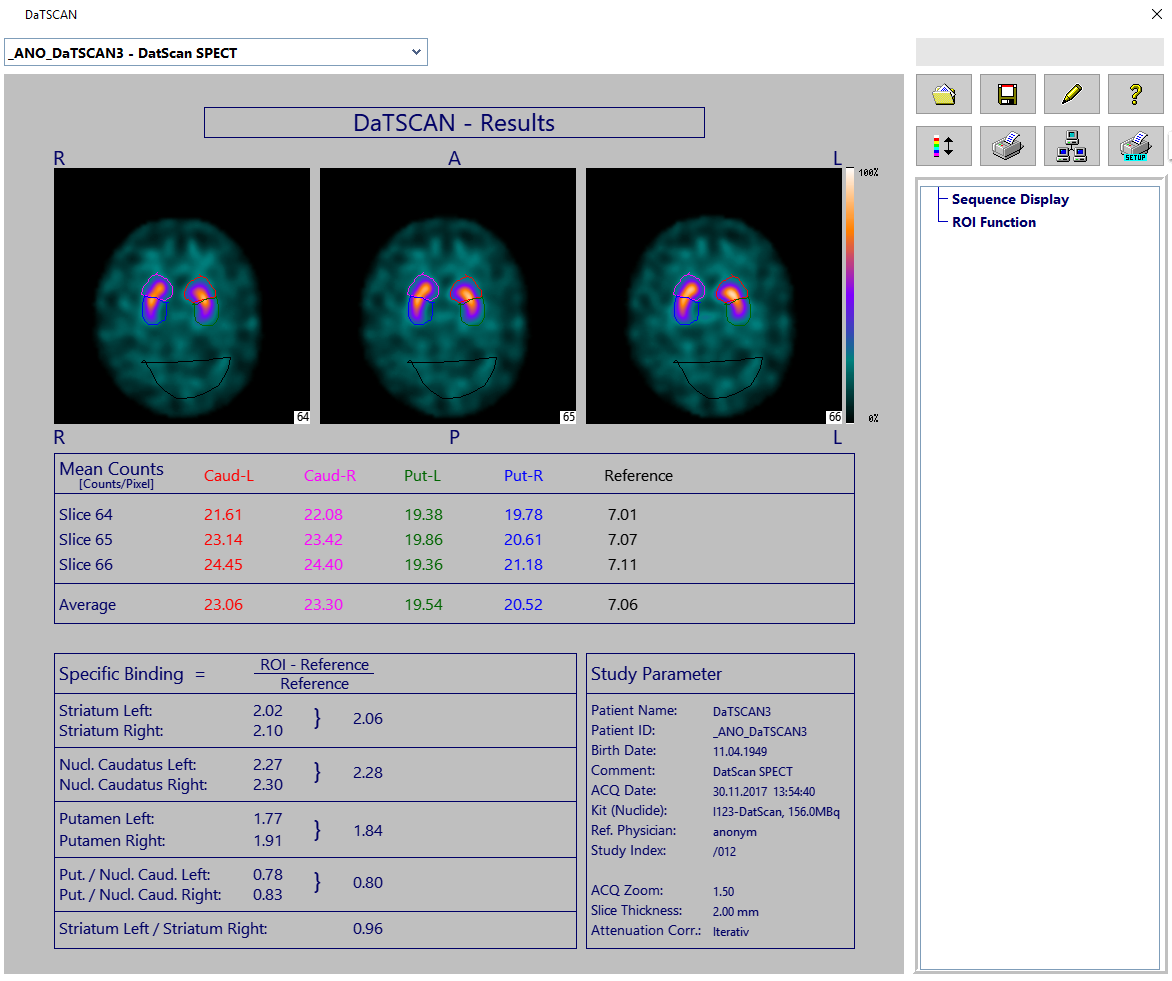
Task: Select the pencil annotation tool
Action: pos(1071,93)
